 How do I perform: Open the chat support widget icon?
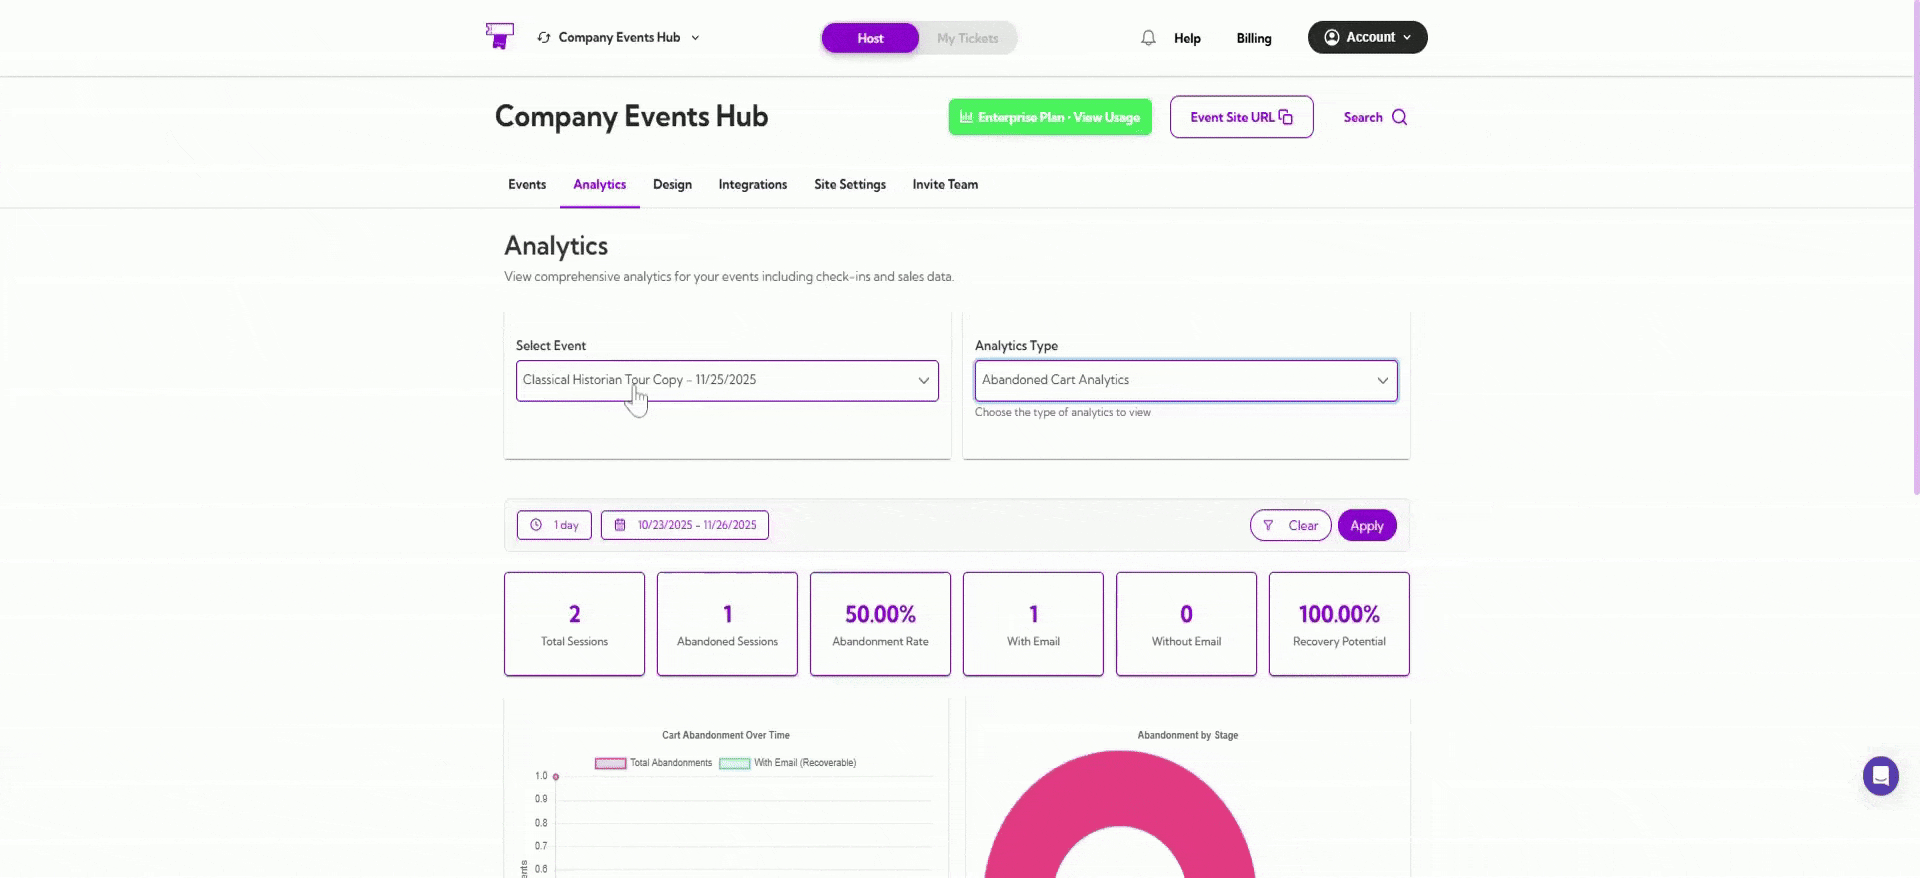[x=1880, y=776]
